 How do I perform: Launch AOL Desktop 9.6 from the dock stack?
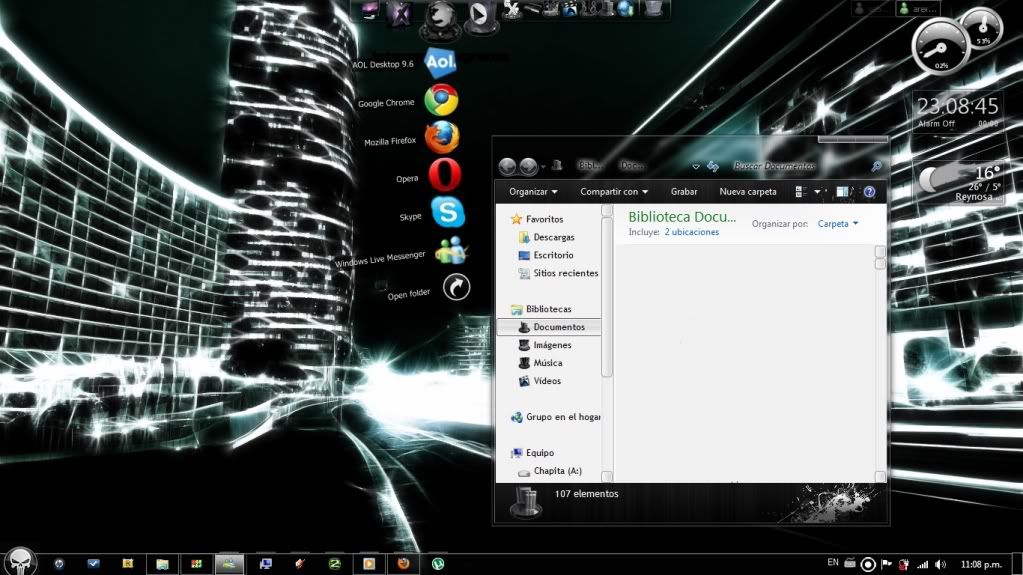(x=440, y=63)
